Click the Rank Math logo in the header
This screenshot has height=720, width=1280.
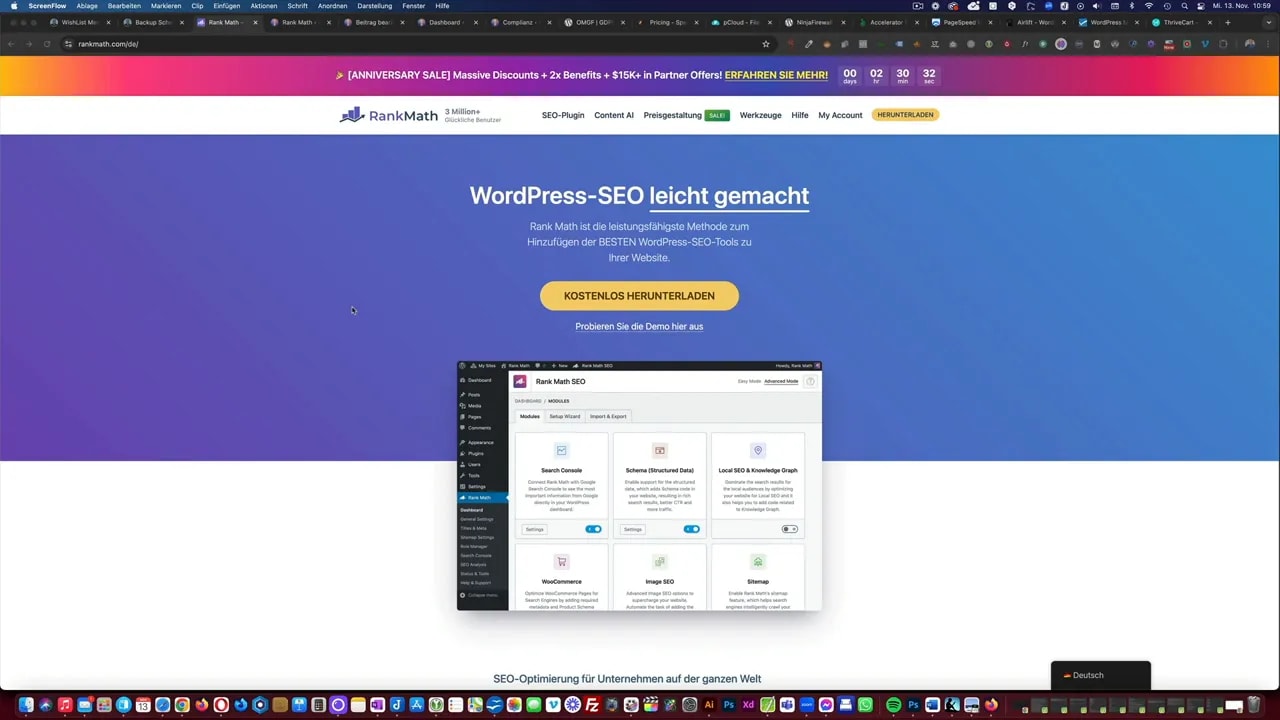coord(388,115)
